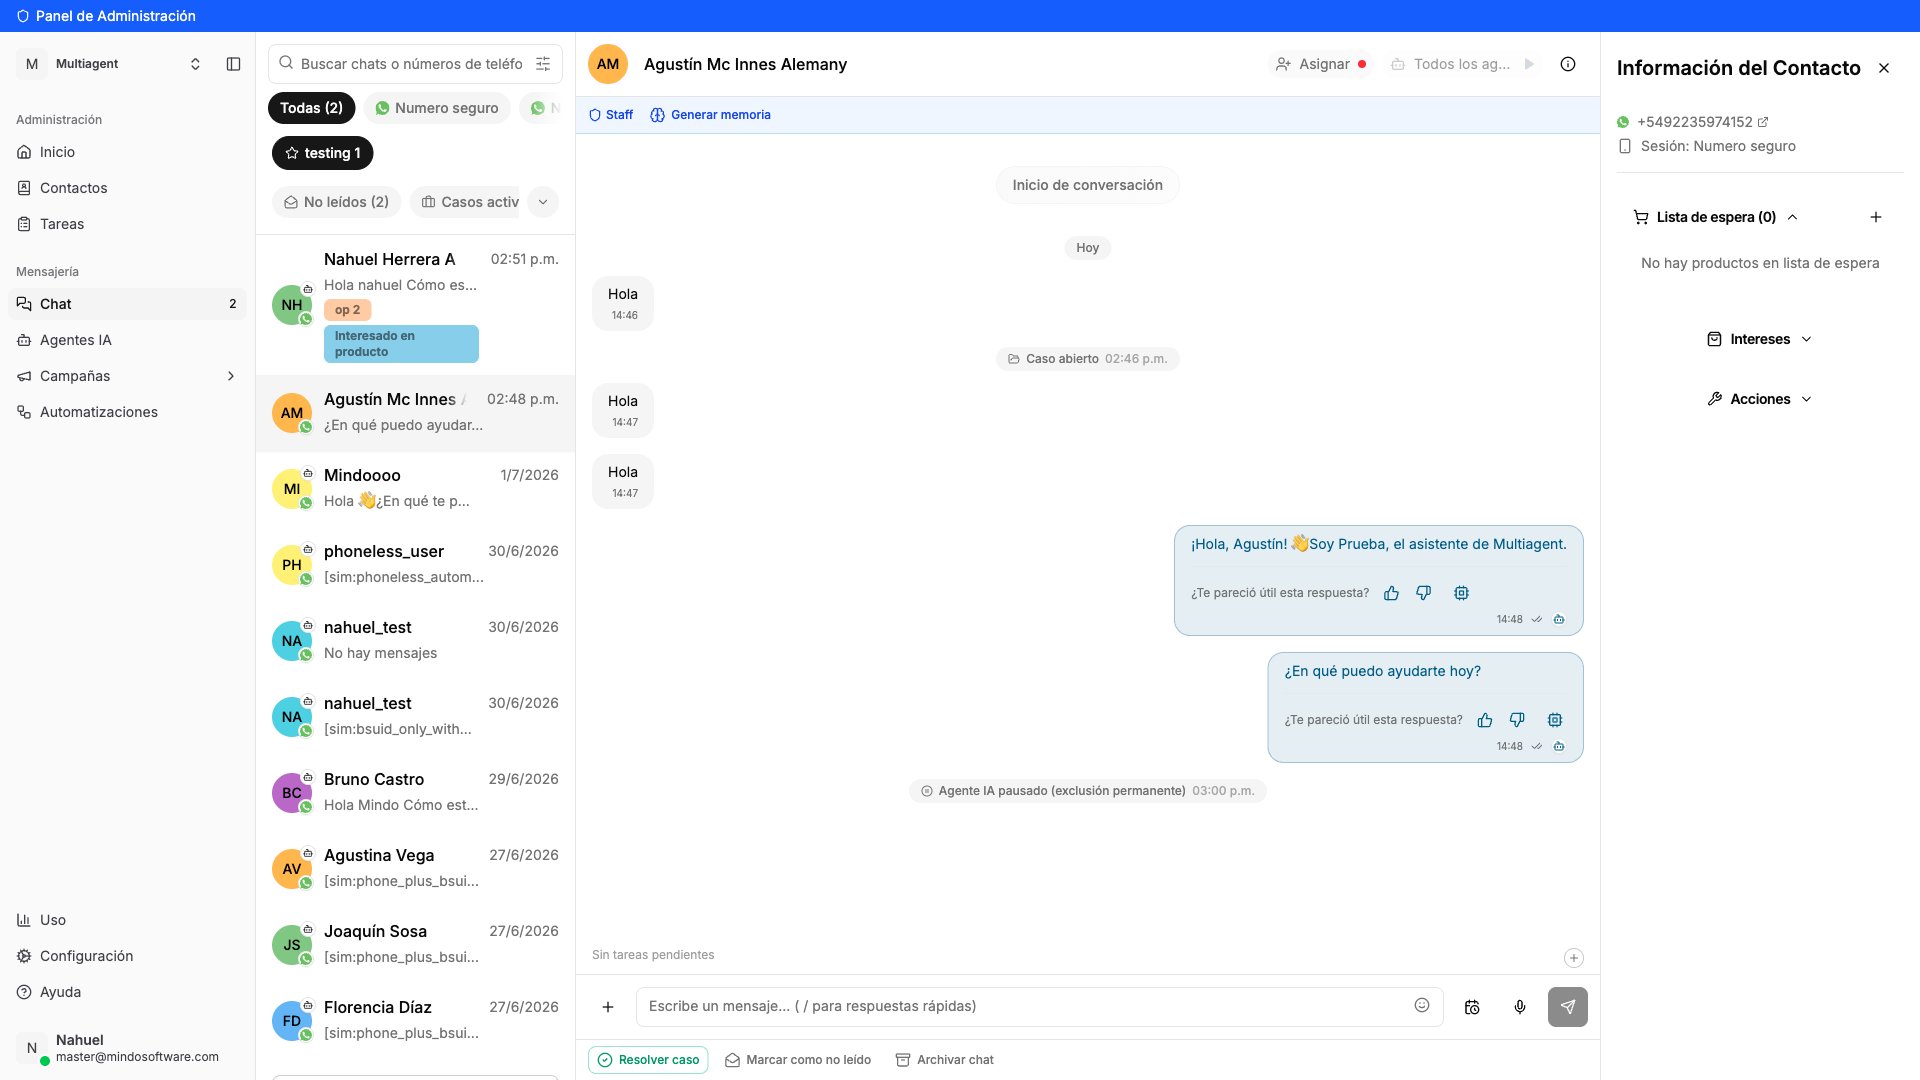Screen dimensions: 1920x1080
Task: Add product to Lista de espera
Action: 1876,217
